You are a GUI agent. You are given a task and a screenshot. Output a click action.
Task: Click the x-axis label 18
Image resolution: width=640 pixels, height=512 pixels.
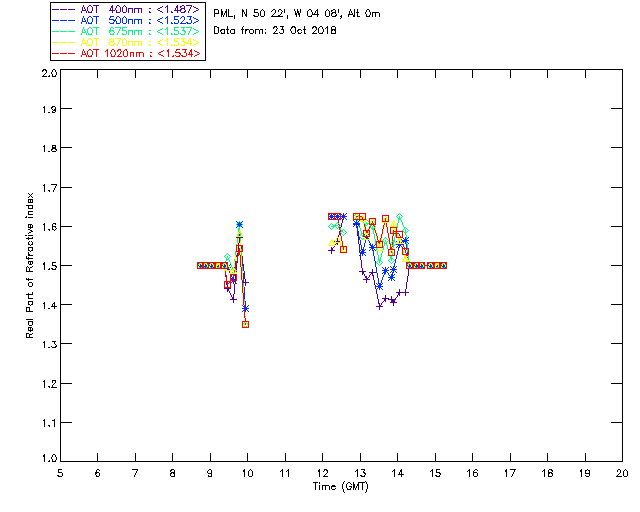coord(547,473)
